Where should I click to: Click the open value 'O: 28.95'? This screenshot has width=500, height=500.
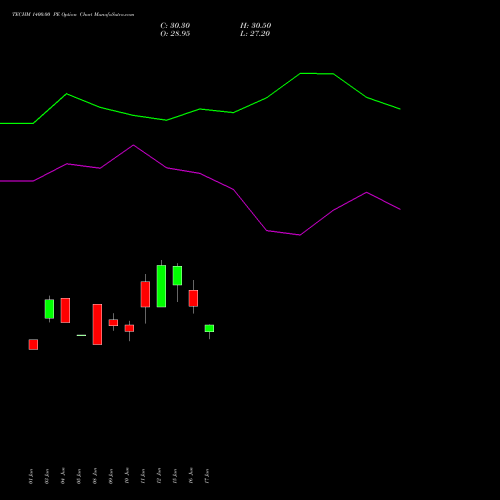(x=175, y=34)
